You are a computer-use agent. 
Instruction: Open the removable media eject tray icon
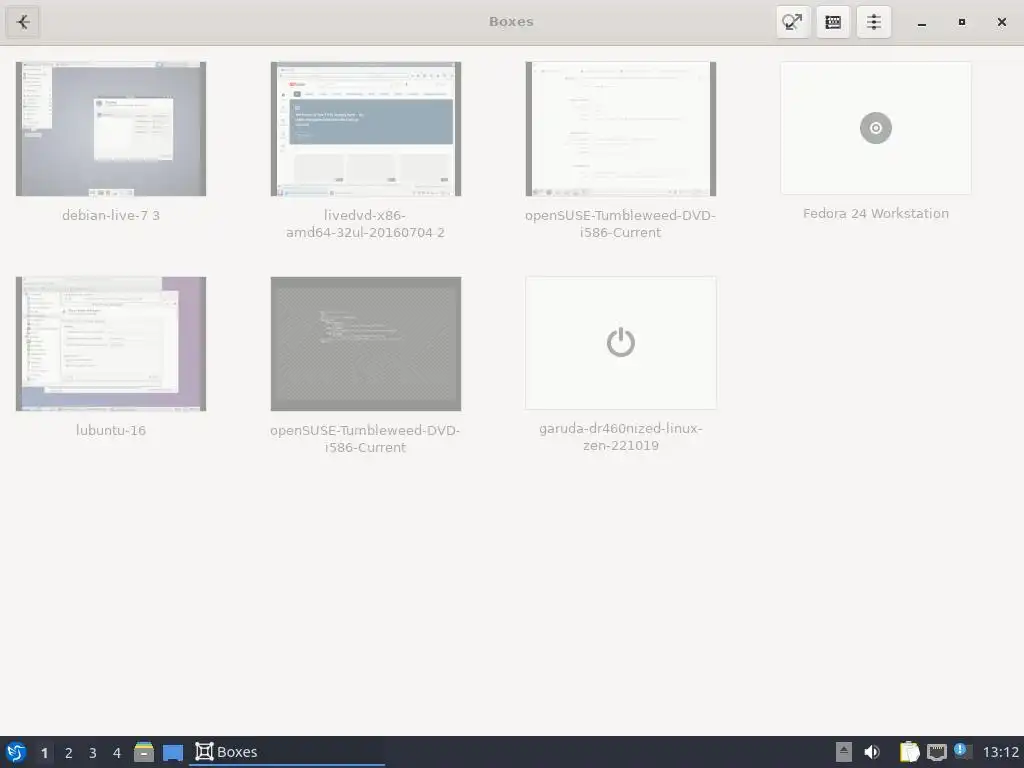(843, 752)
